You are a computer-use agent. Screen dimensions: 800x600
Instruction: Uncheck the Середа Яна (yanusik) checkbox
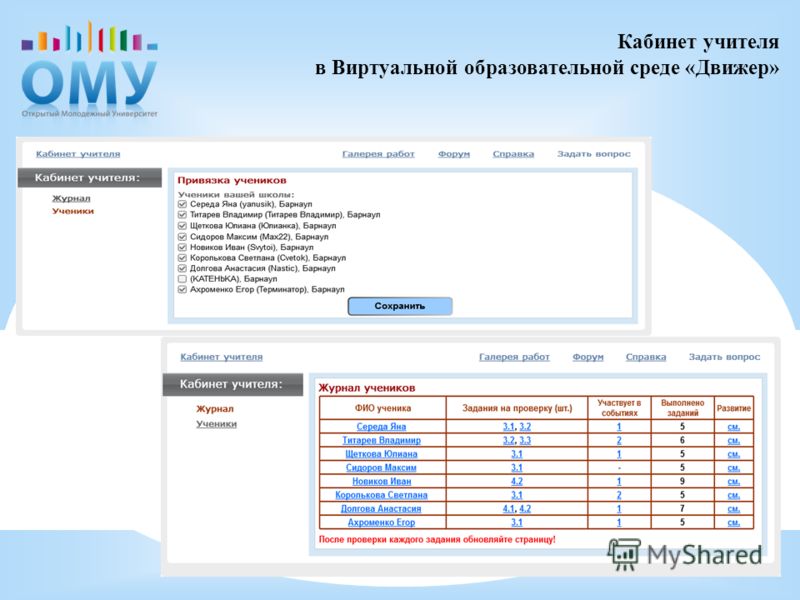[182, 204]
